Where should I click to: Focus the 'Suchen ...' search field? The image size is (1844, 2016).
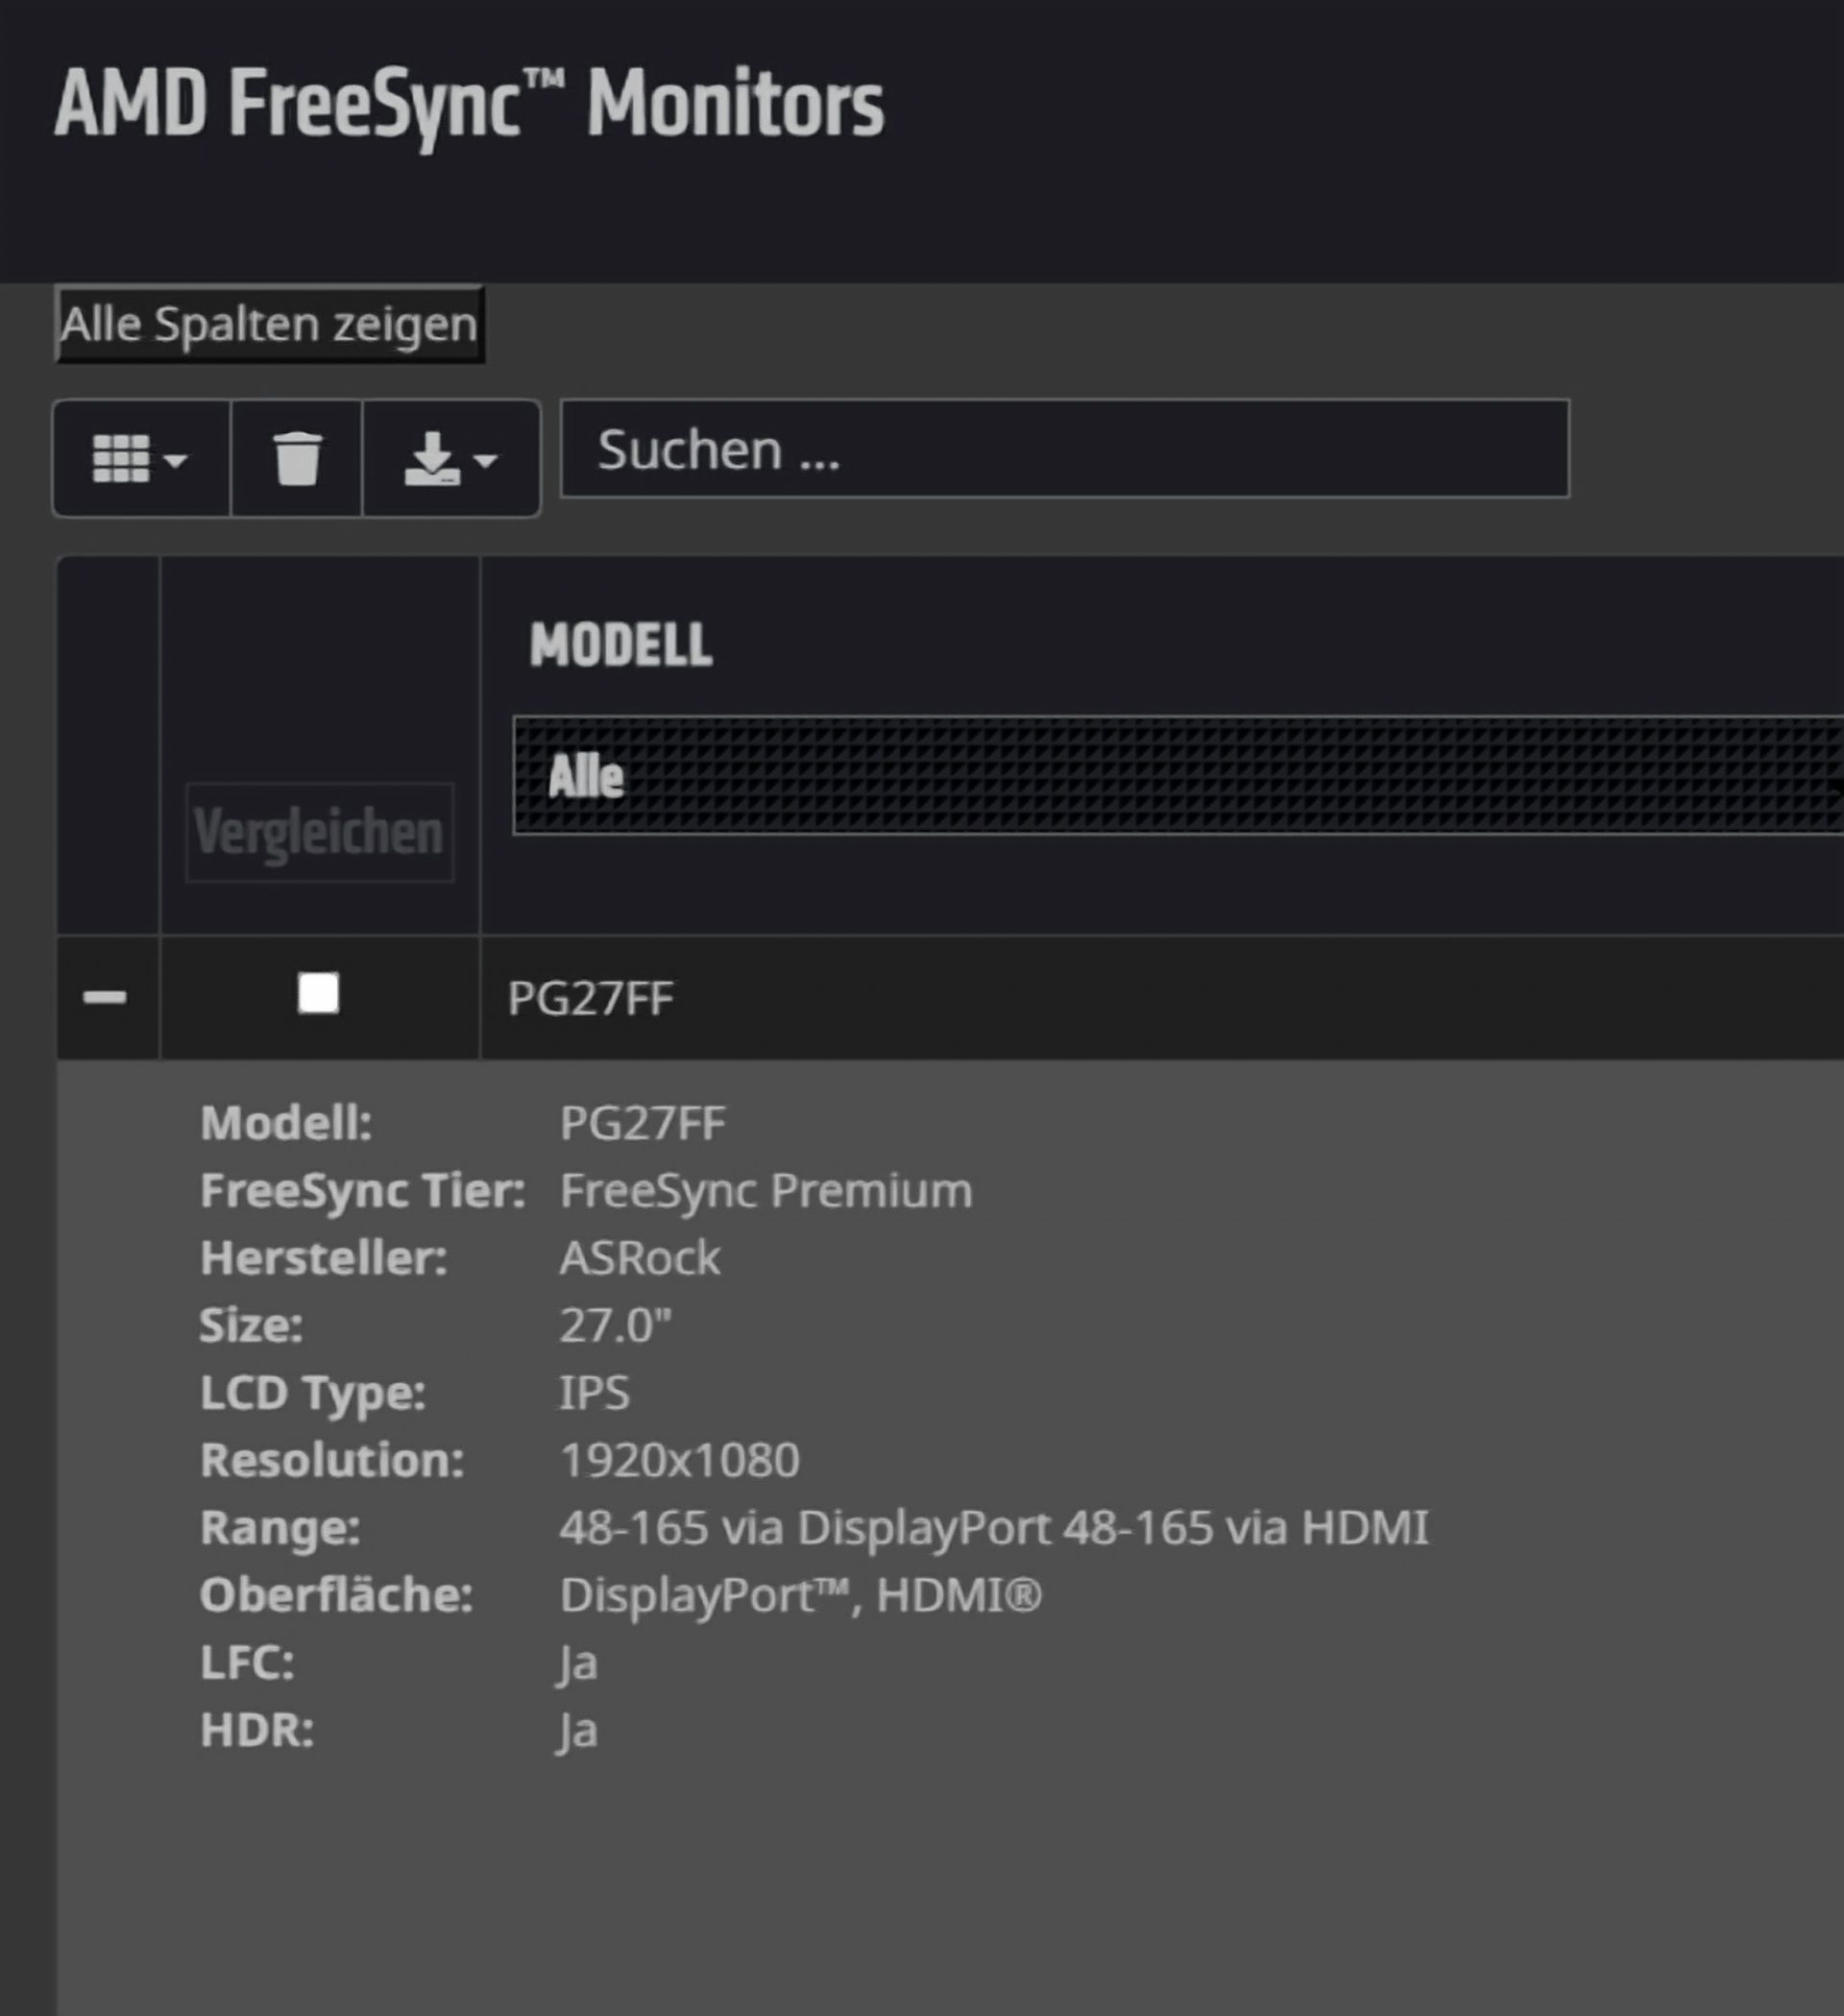1064,449
